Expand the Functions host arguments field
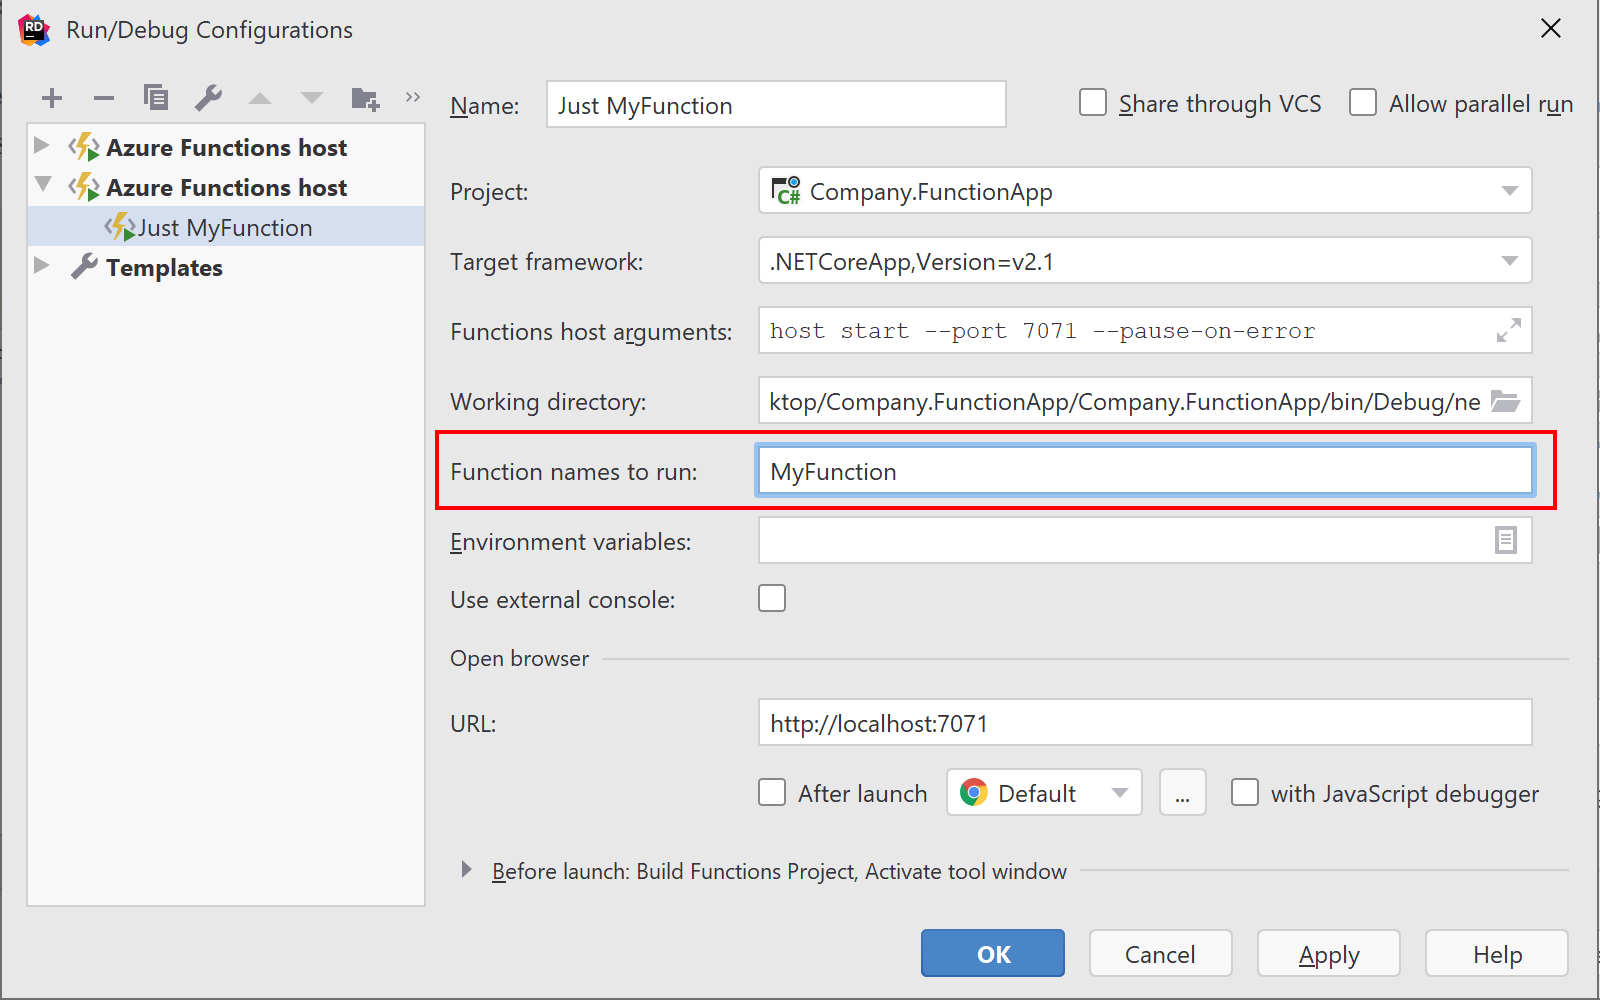This screenshot has height=1000, width=1600. (1508, 330)
